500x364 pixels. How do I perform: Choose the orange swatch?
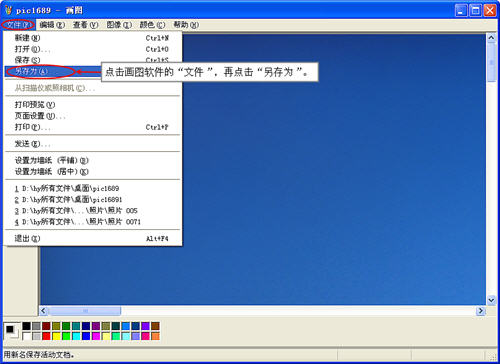click(x=156, y=336)
